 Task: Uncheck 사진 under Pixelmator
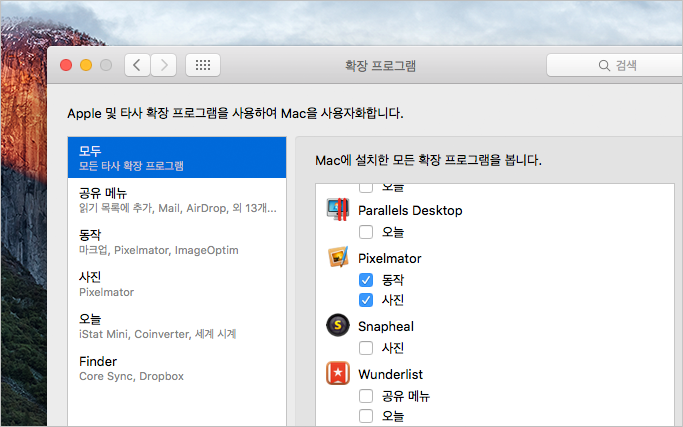pos(366,300)
